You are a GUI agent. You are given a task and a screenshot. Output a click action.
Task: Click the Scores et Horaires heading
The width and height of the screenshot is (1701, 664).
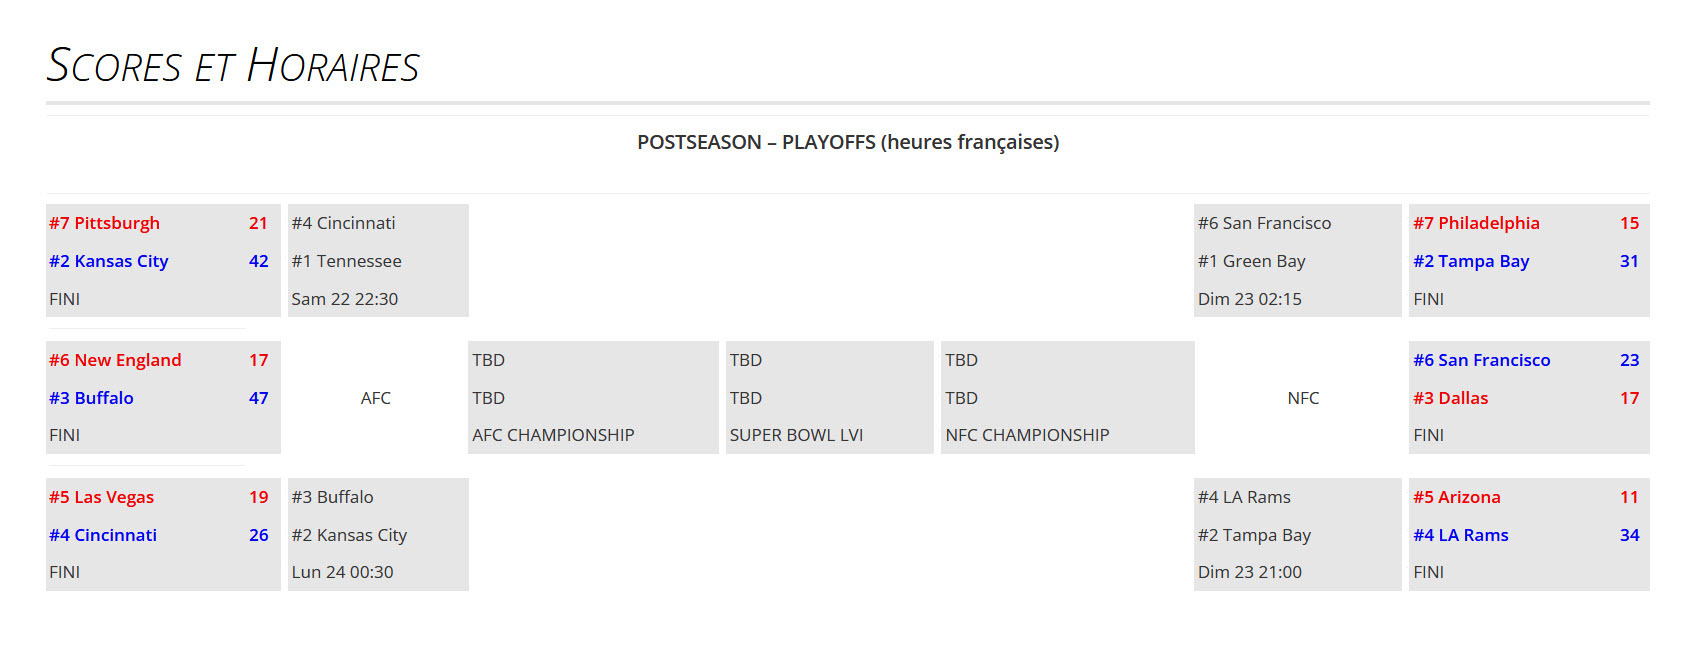pyautogui.click(x=233, y=66)
